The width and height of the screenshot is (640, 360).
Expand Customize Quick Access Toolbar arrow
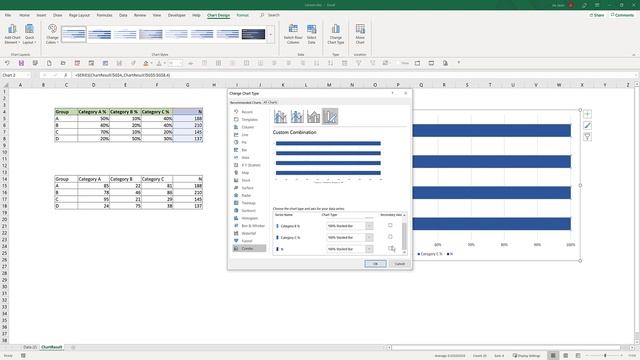459,63
